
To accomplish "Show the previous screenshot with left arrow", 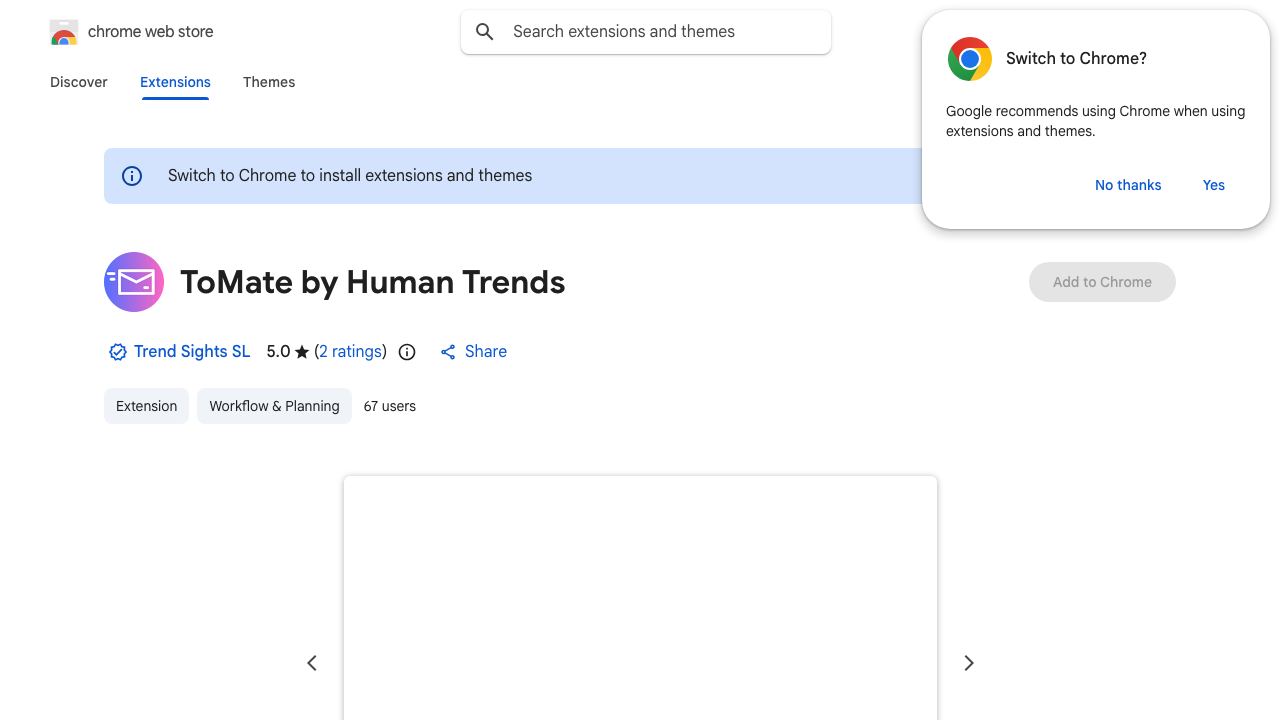I will coord(312,663).
